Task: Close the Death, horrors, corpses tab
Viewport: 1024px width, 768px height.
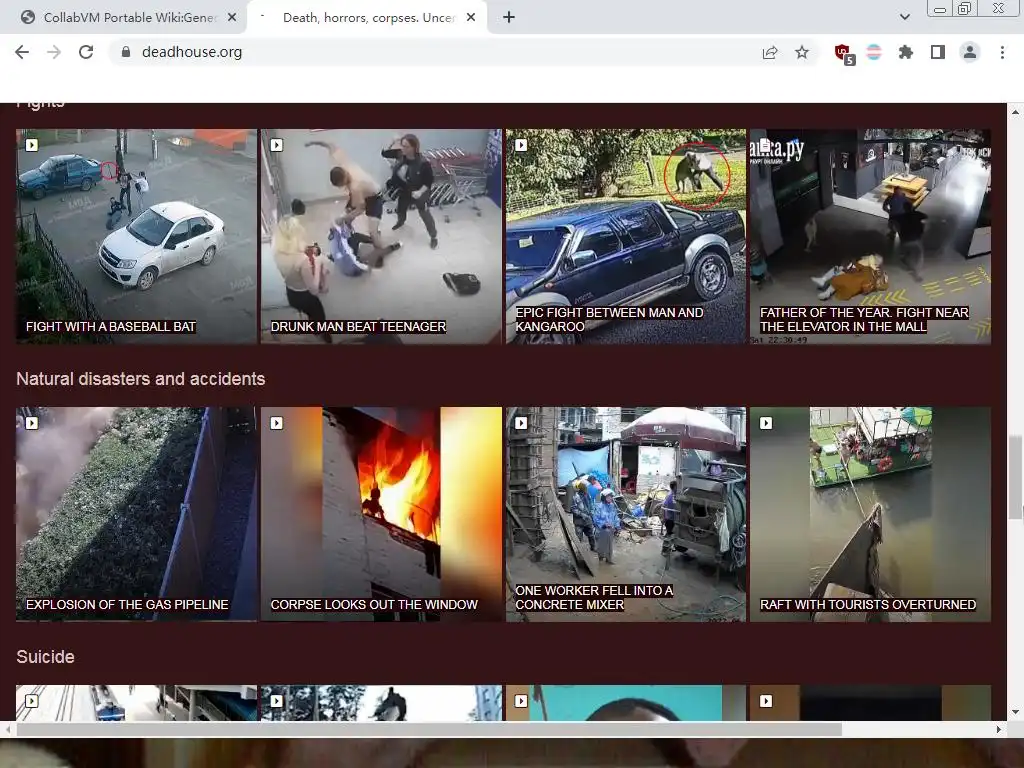Action: point(471,18)
